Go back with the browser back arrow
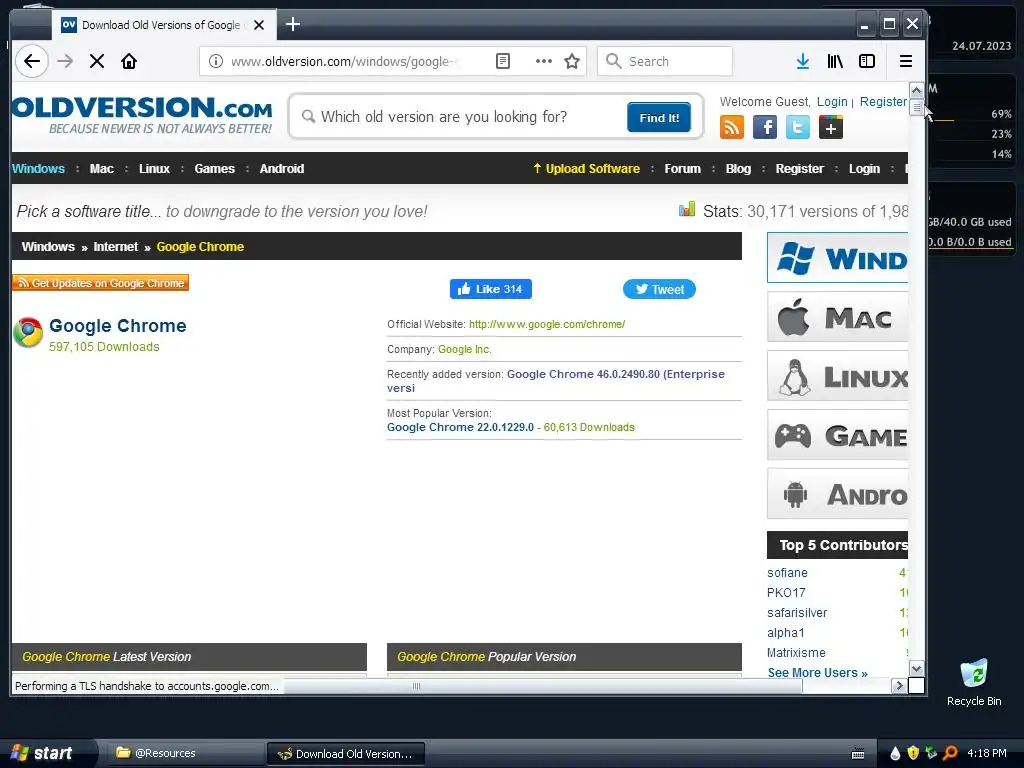The width and height of the screenshot is (1024, 768). pyautogui.click(x=31, y=61)
